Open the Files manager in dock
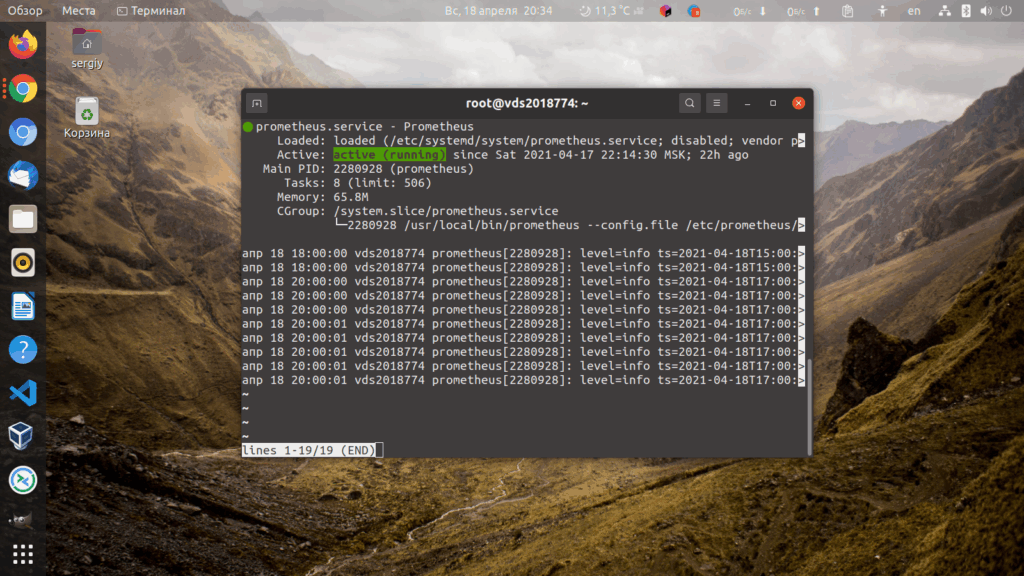 (23, 219)
